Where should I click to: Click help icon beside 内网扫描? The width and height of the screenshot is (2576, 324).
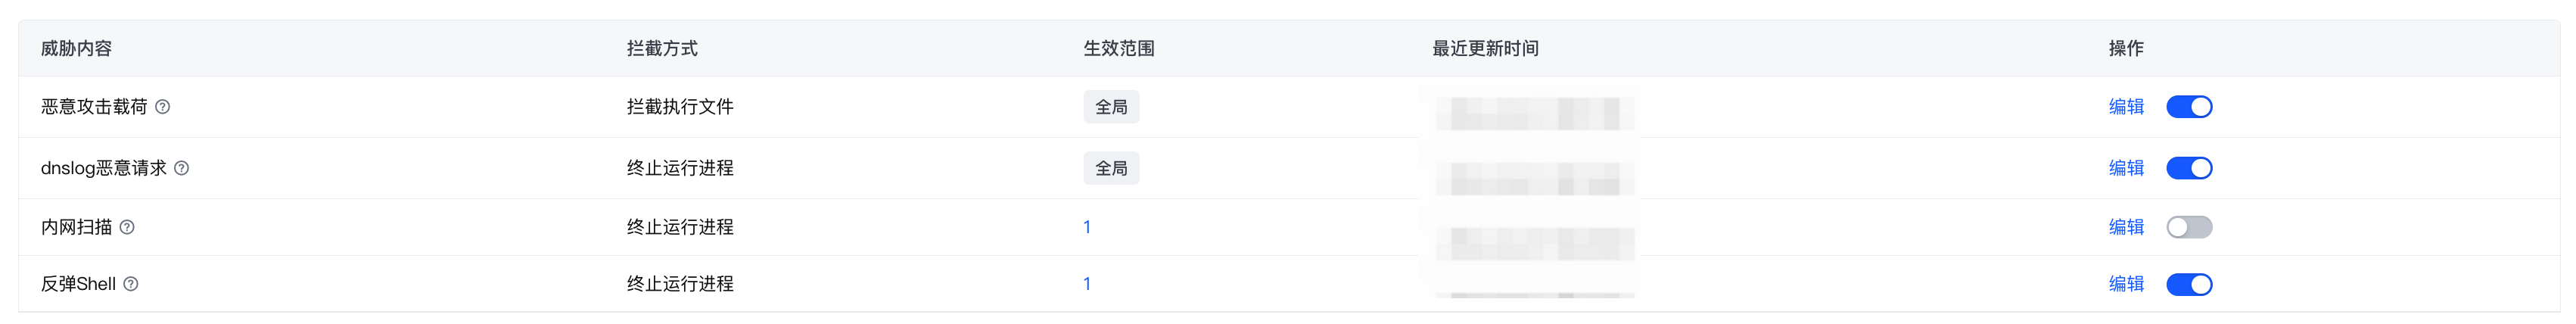(127, 227)
